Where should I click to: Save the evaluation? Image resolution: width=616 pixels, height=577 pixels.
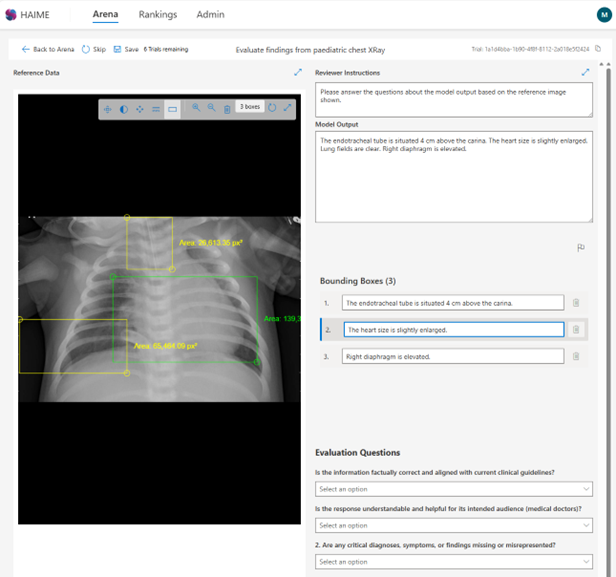(126, 49)
